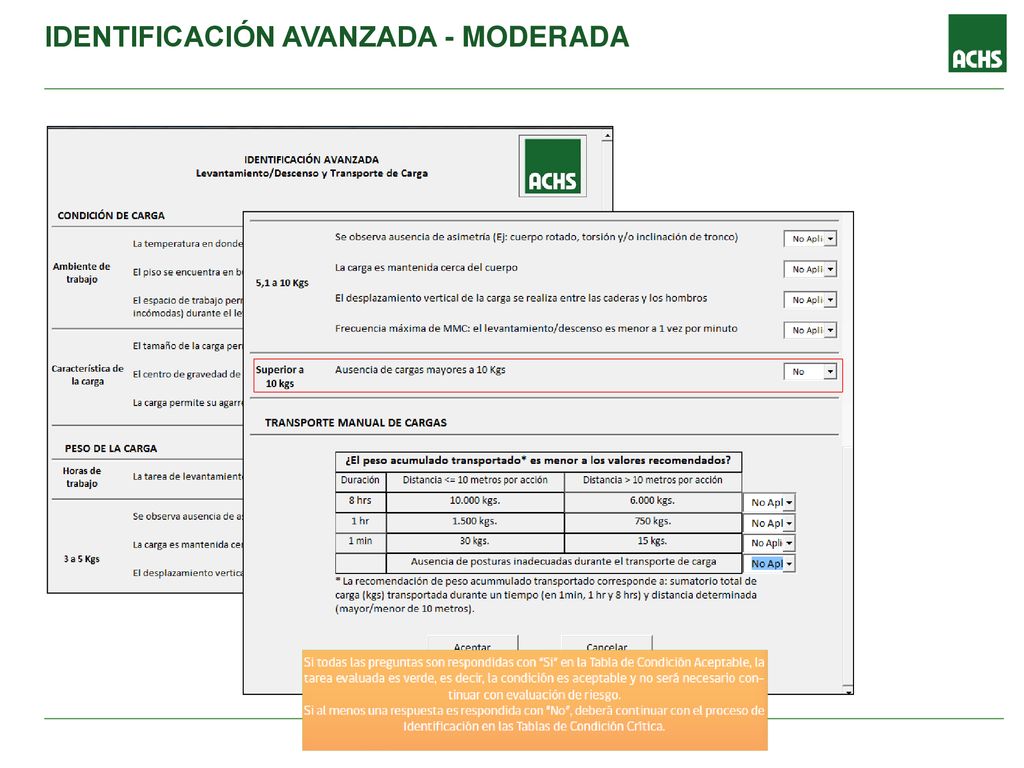Click 'Duración' column header
Screen dimensions: 1024x768
tap(360, 481)
